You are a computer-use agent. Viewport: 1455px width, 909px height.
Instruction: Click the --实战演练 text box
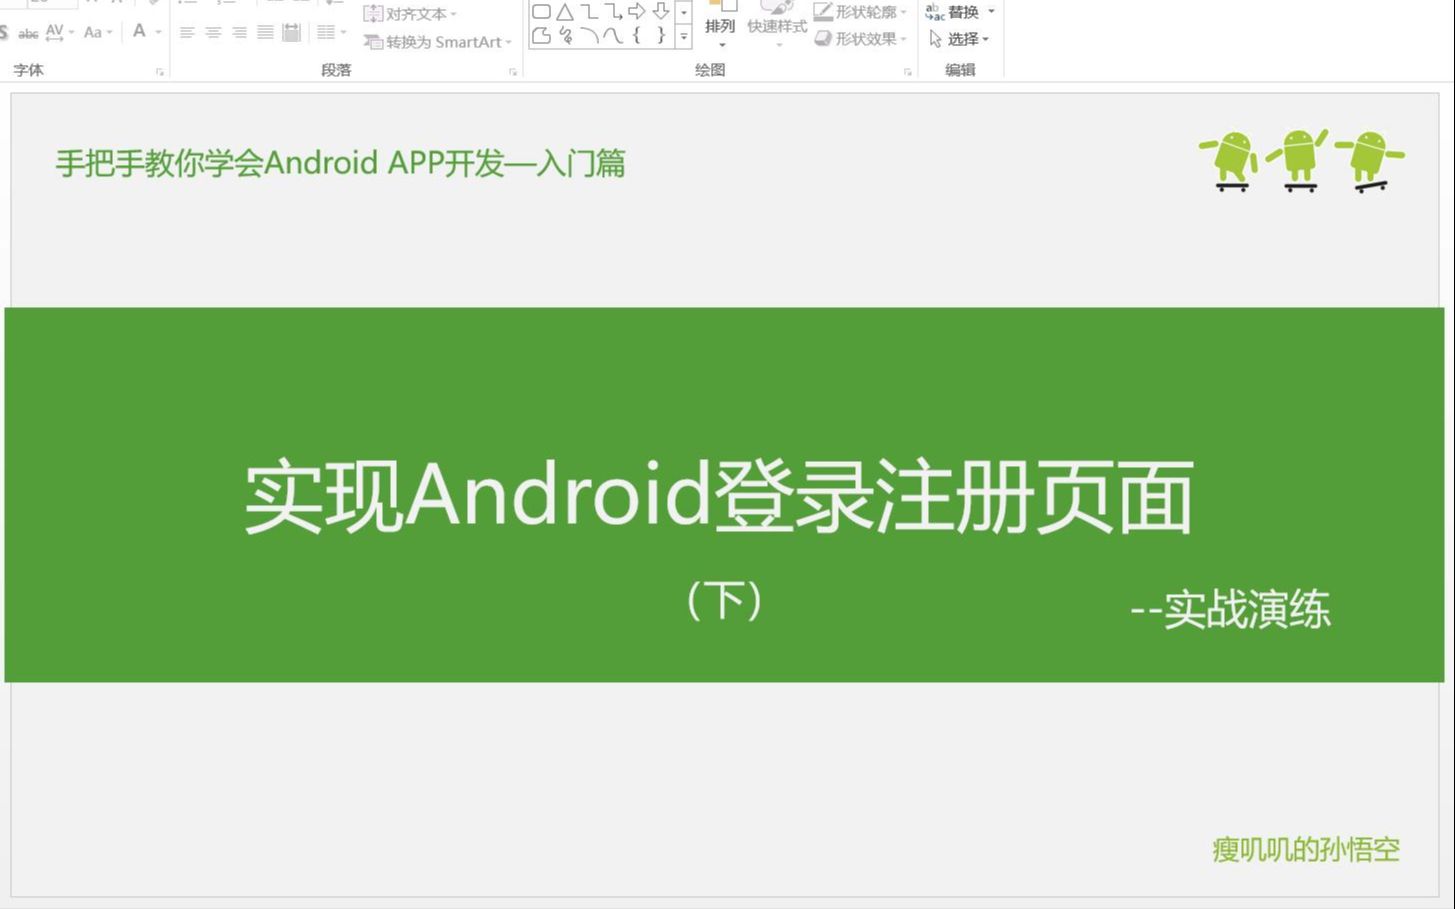click(1230, 610)
